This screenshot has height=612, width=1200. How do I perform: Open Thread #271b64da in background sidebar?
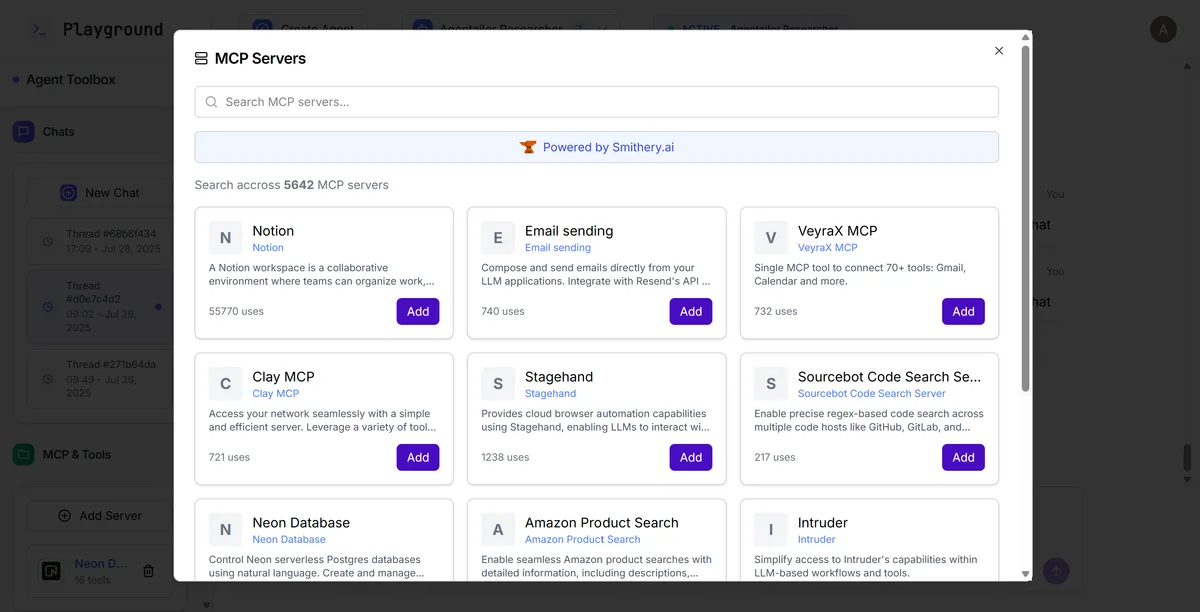98,379
